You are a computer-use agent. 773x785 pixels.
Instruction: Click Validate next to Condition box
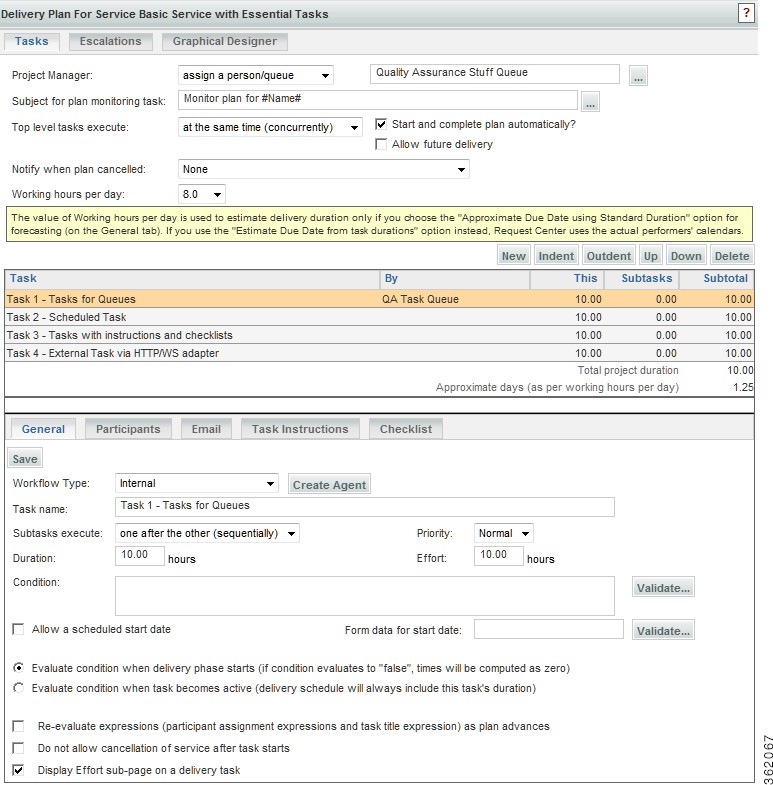tap(663, 588)
